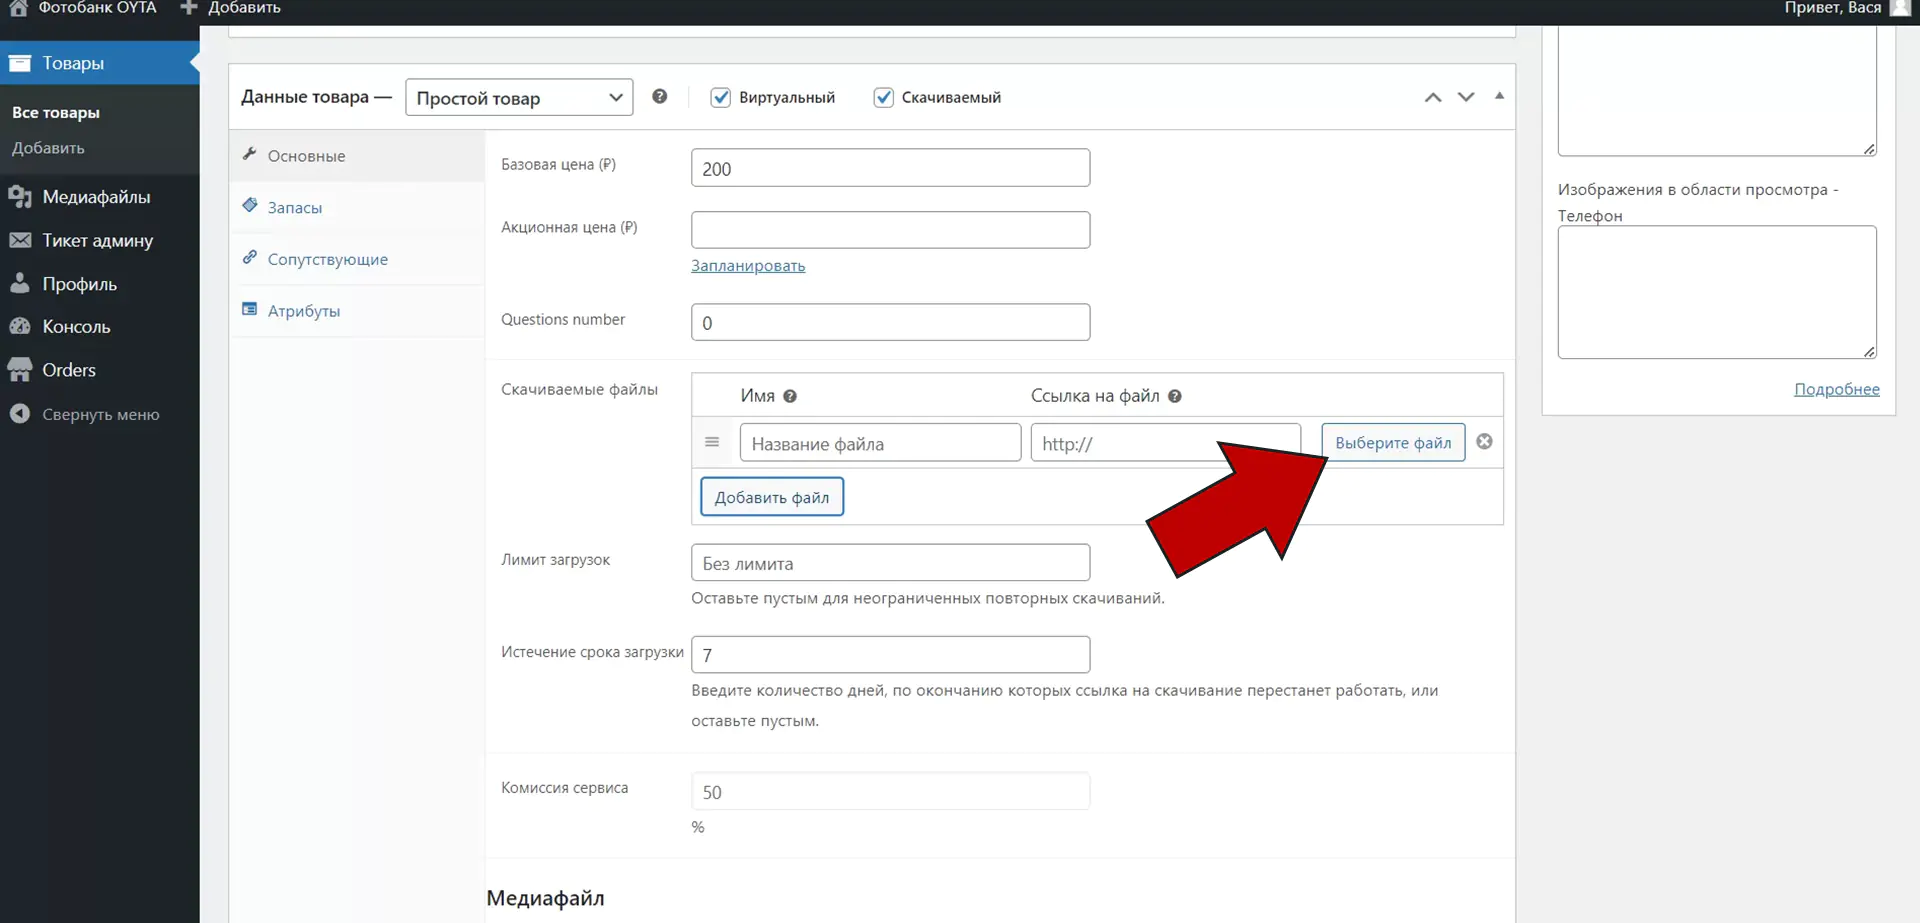Toggle the Скачиваемый checkbox
This screenshot has width=1920, height=923.
[883, 97]
